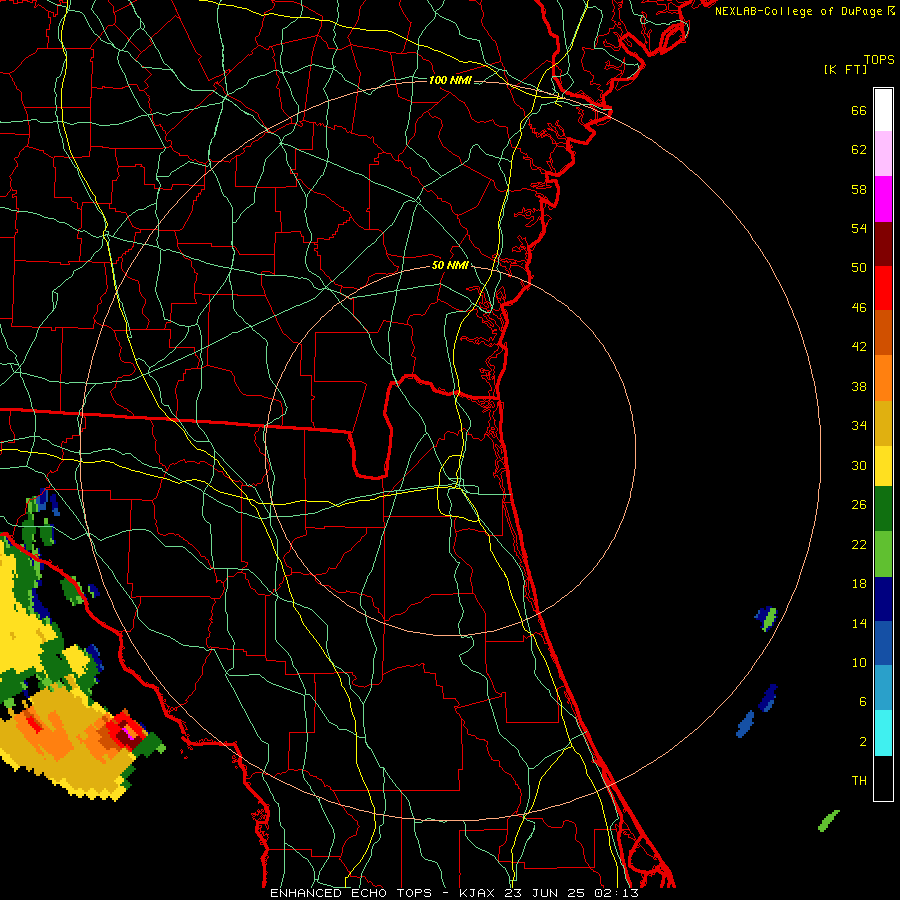Click the light green 26 kft swatch
This screenshot has height=900, width=900.
[883, 554]
